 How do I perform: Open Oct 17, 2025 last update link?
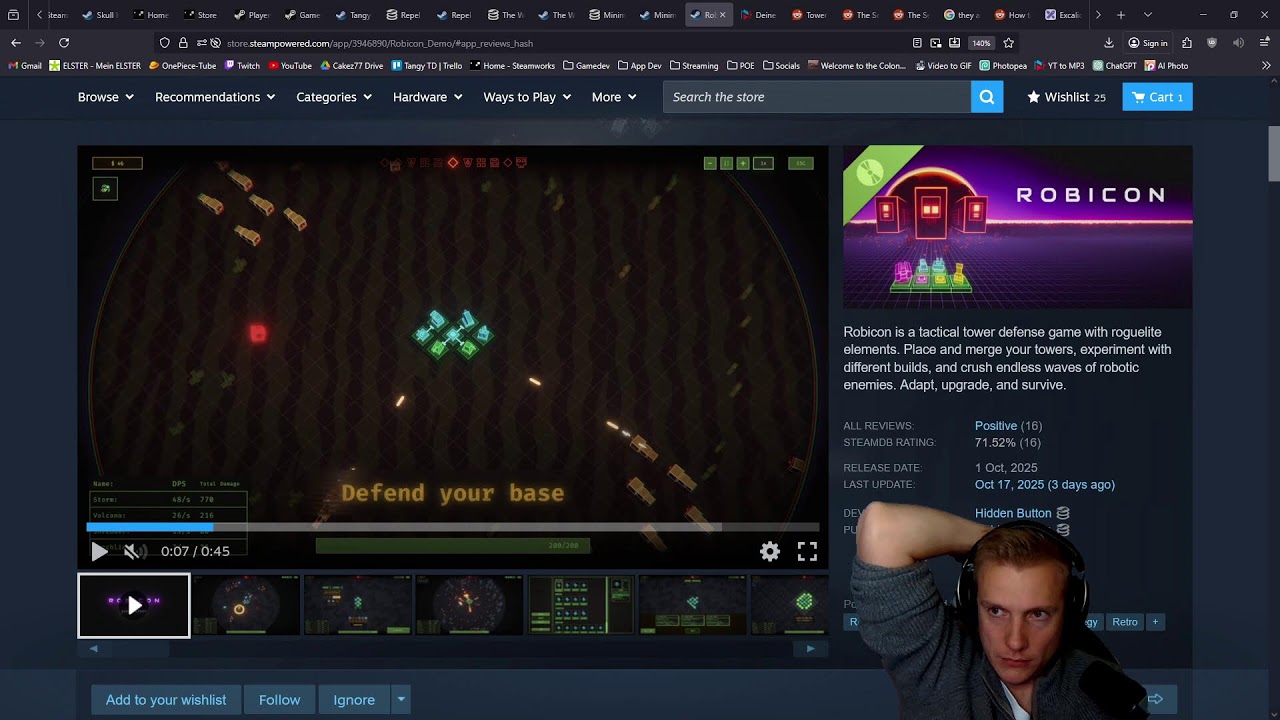[1044, 484]
